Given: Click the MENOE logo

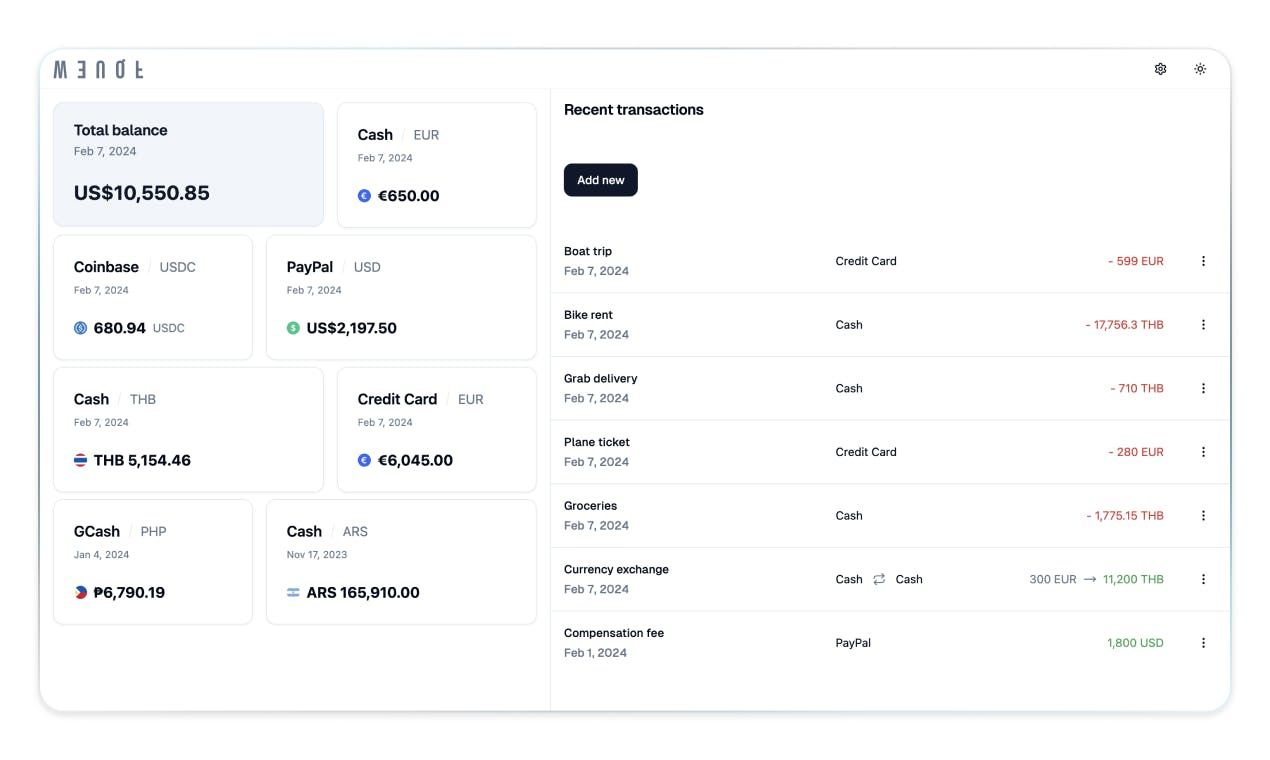Looking at the screenshot, I should (99, 69).
